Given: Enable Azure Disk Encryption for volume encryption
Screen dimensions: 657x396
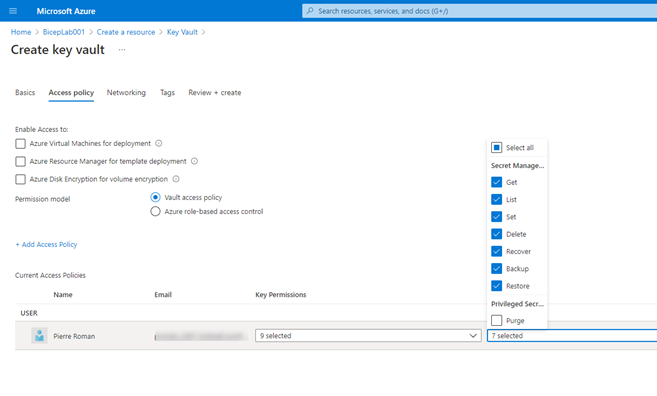Looking at the screenshot, I should pos(21,179).
